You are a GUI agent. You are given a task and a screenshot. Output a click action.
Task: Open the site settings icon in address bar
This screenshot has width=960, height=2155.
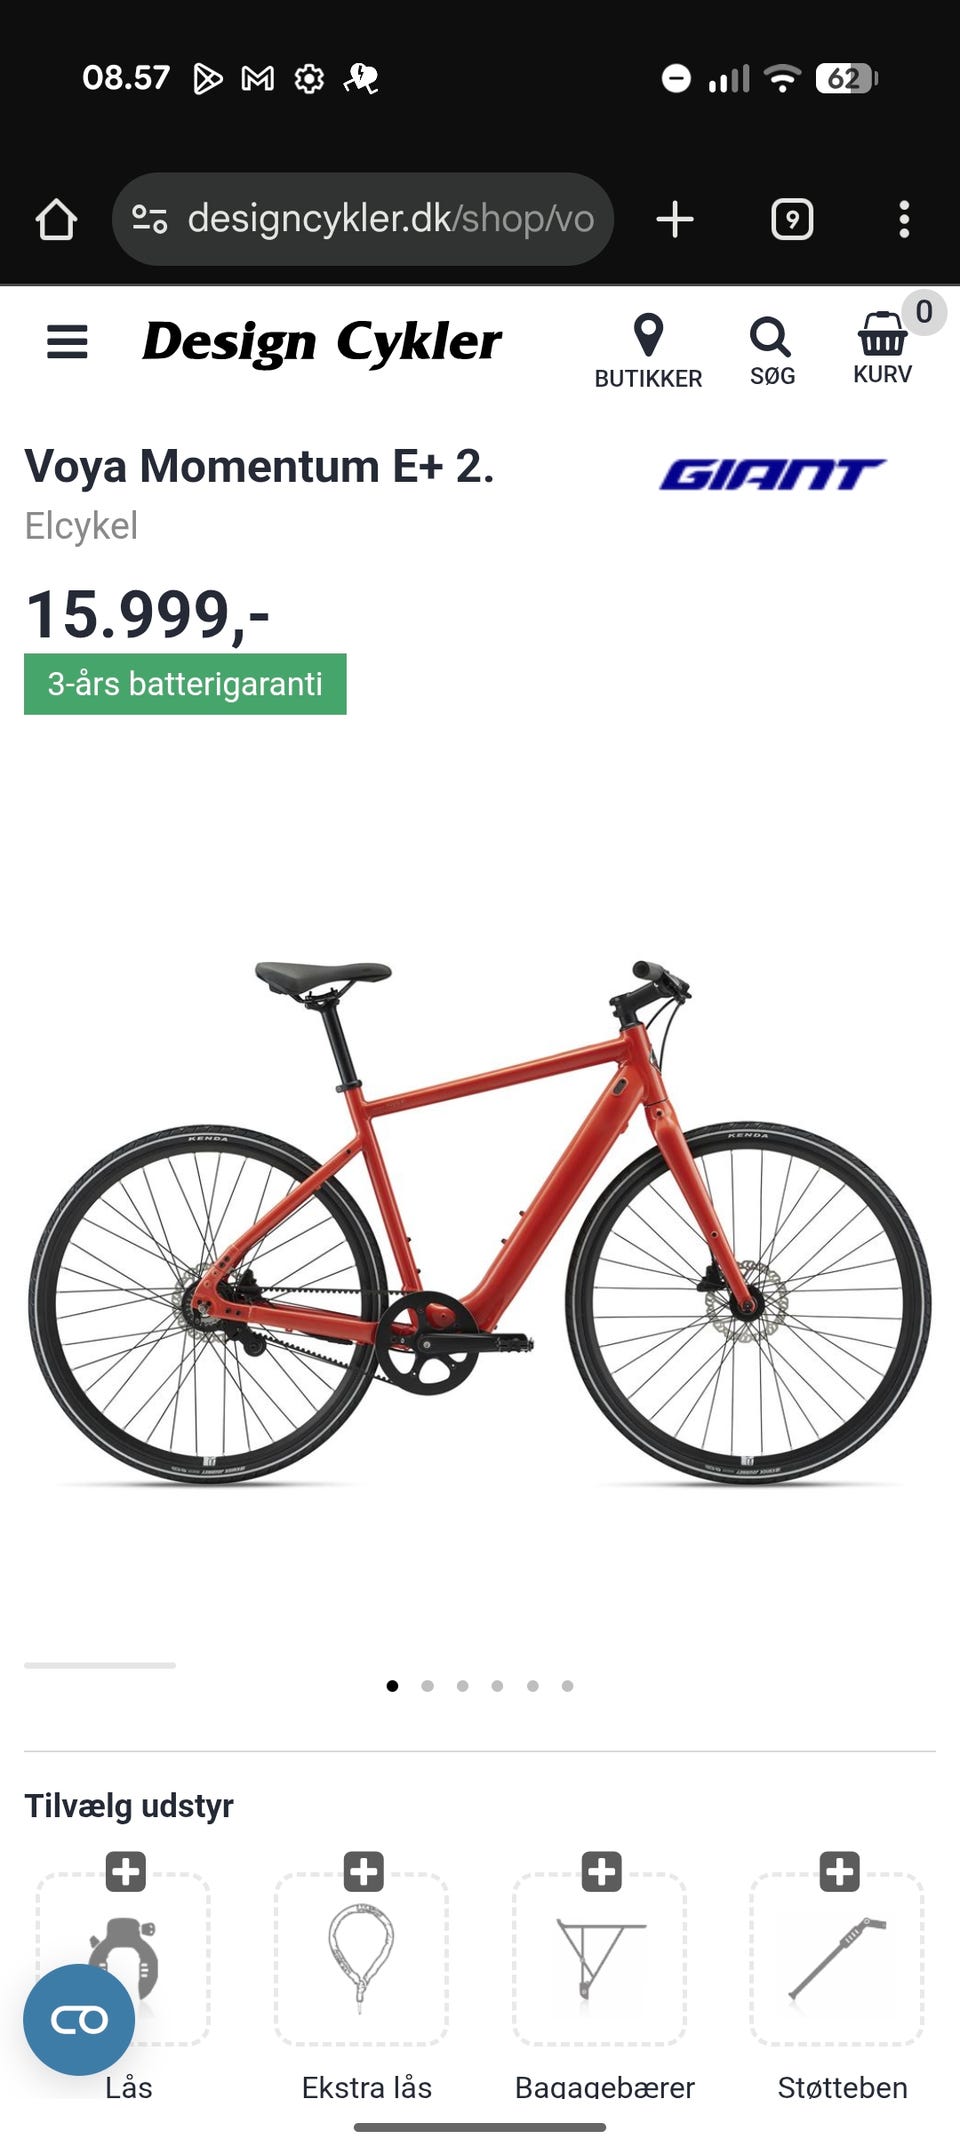click(x=150, y=219)
